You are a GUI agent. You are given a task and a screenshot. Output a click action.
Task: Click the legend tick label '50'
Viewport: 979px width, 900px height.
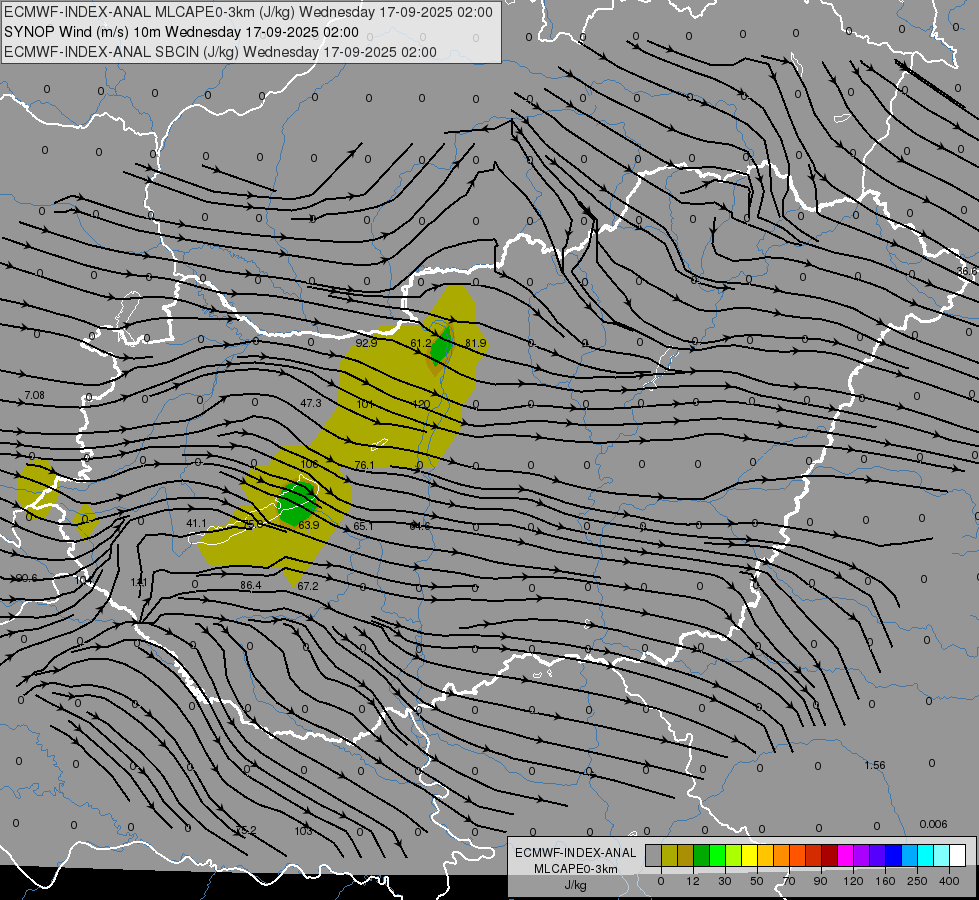(757, 881)
